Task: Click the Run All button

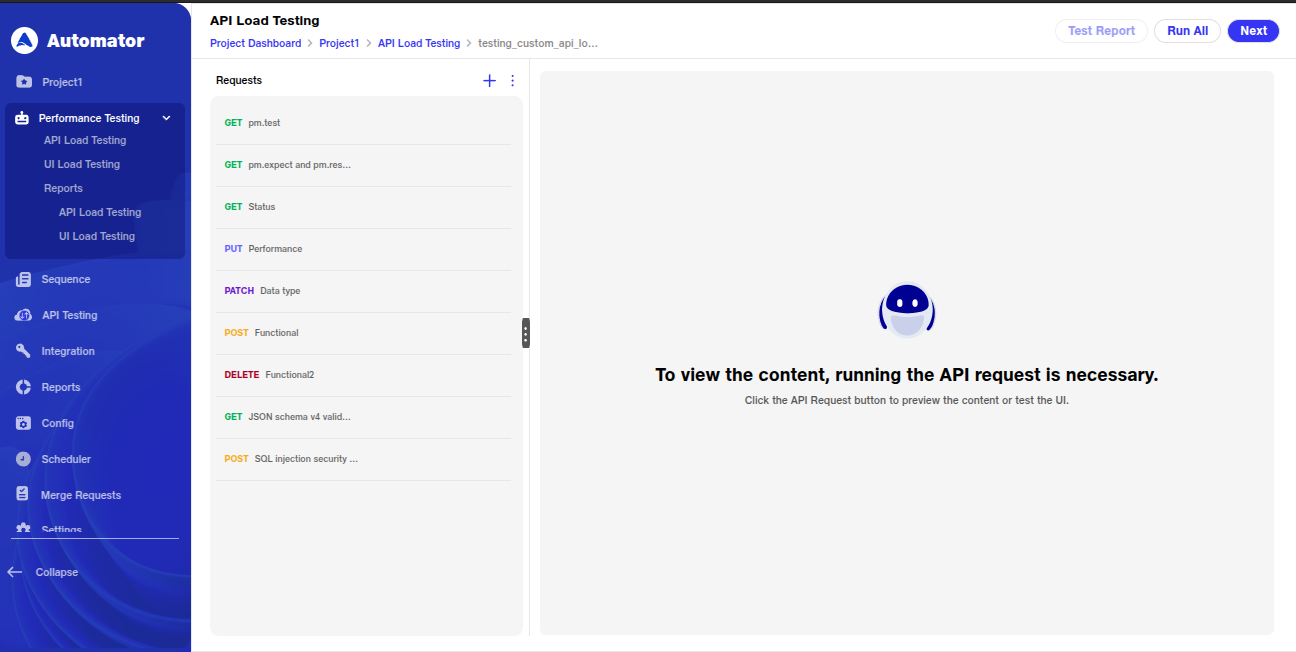Action: (1187, 31)
